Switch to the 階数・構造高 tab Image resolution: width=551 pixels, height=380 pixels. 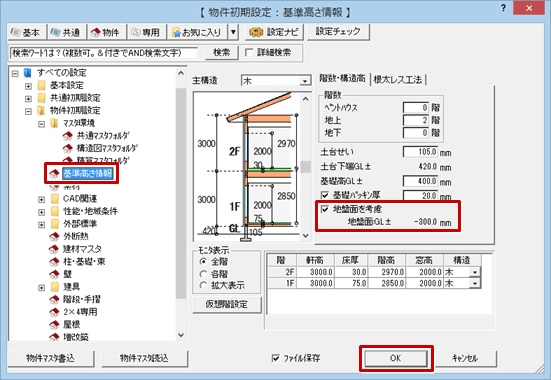(342, 78)
